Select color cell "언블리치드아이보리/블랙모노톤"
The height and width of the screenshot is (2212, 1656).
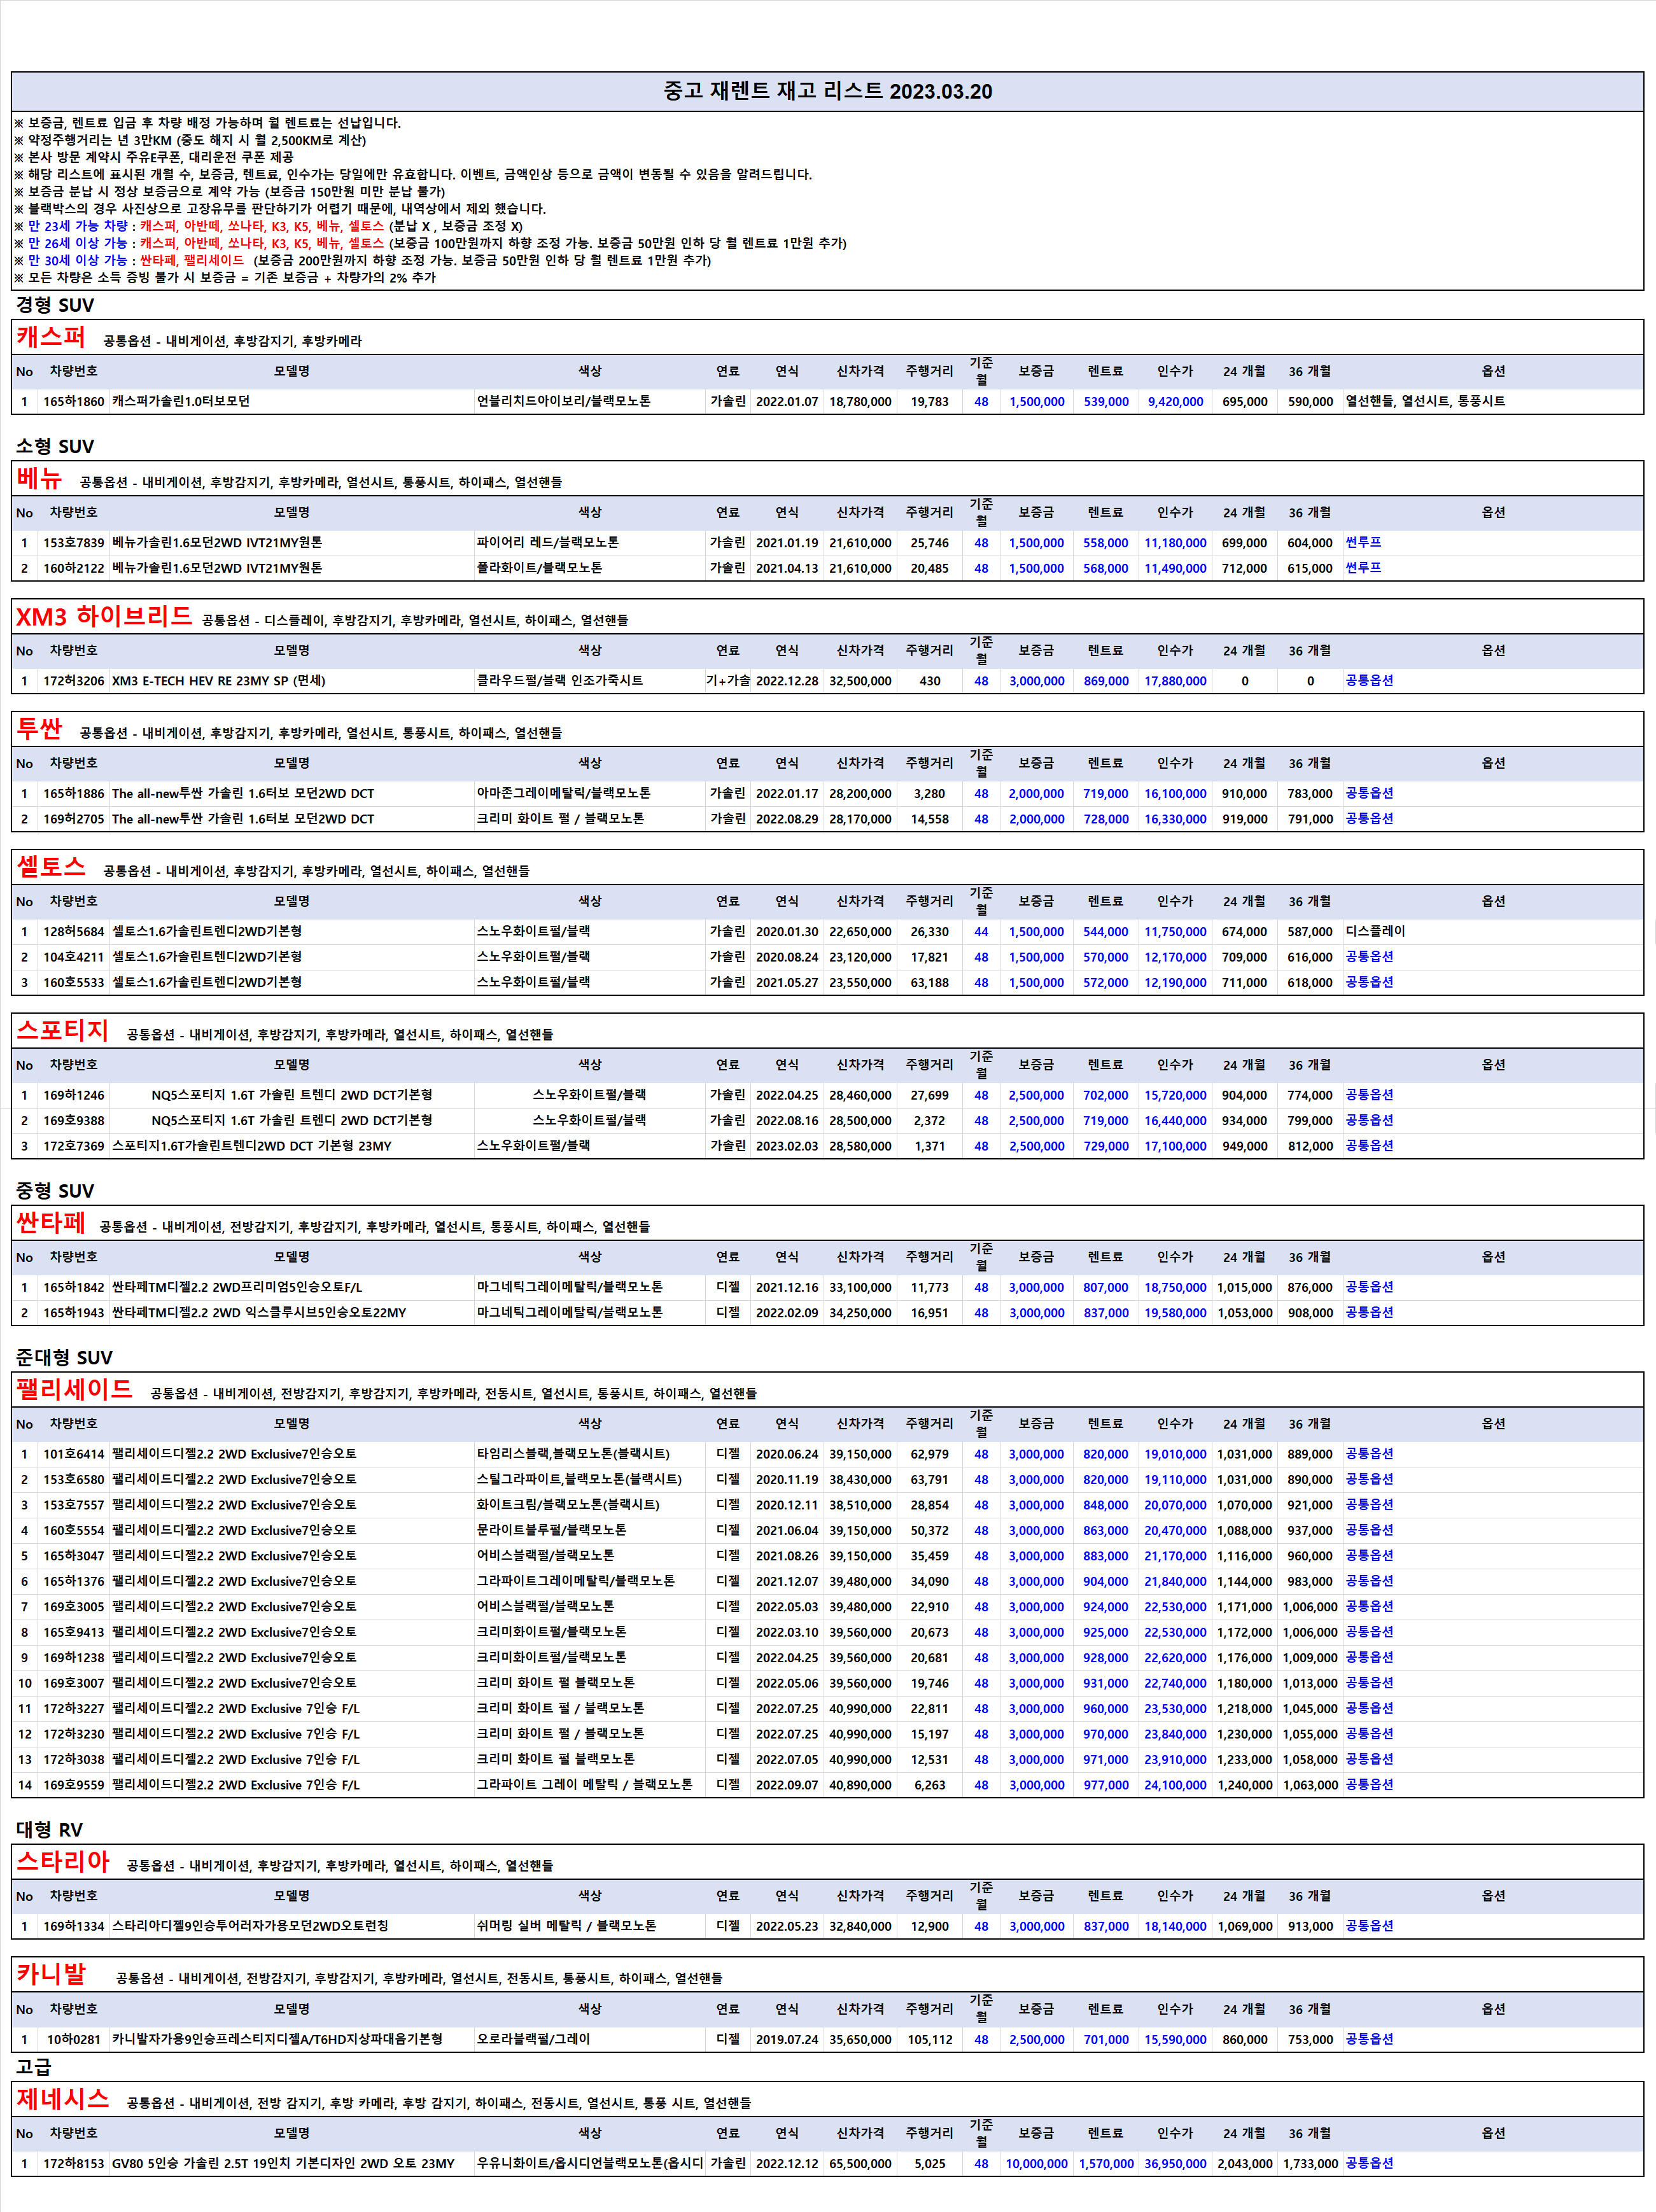[564, 401]
